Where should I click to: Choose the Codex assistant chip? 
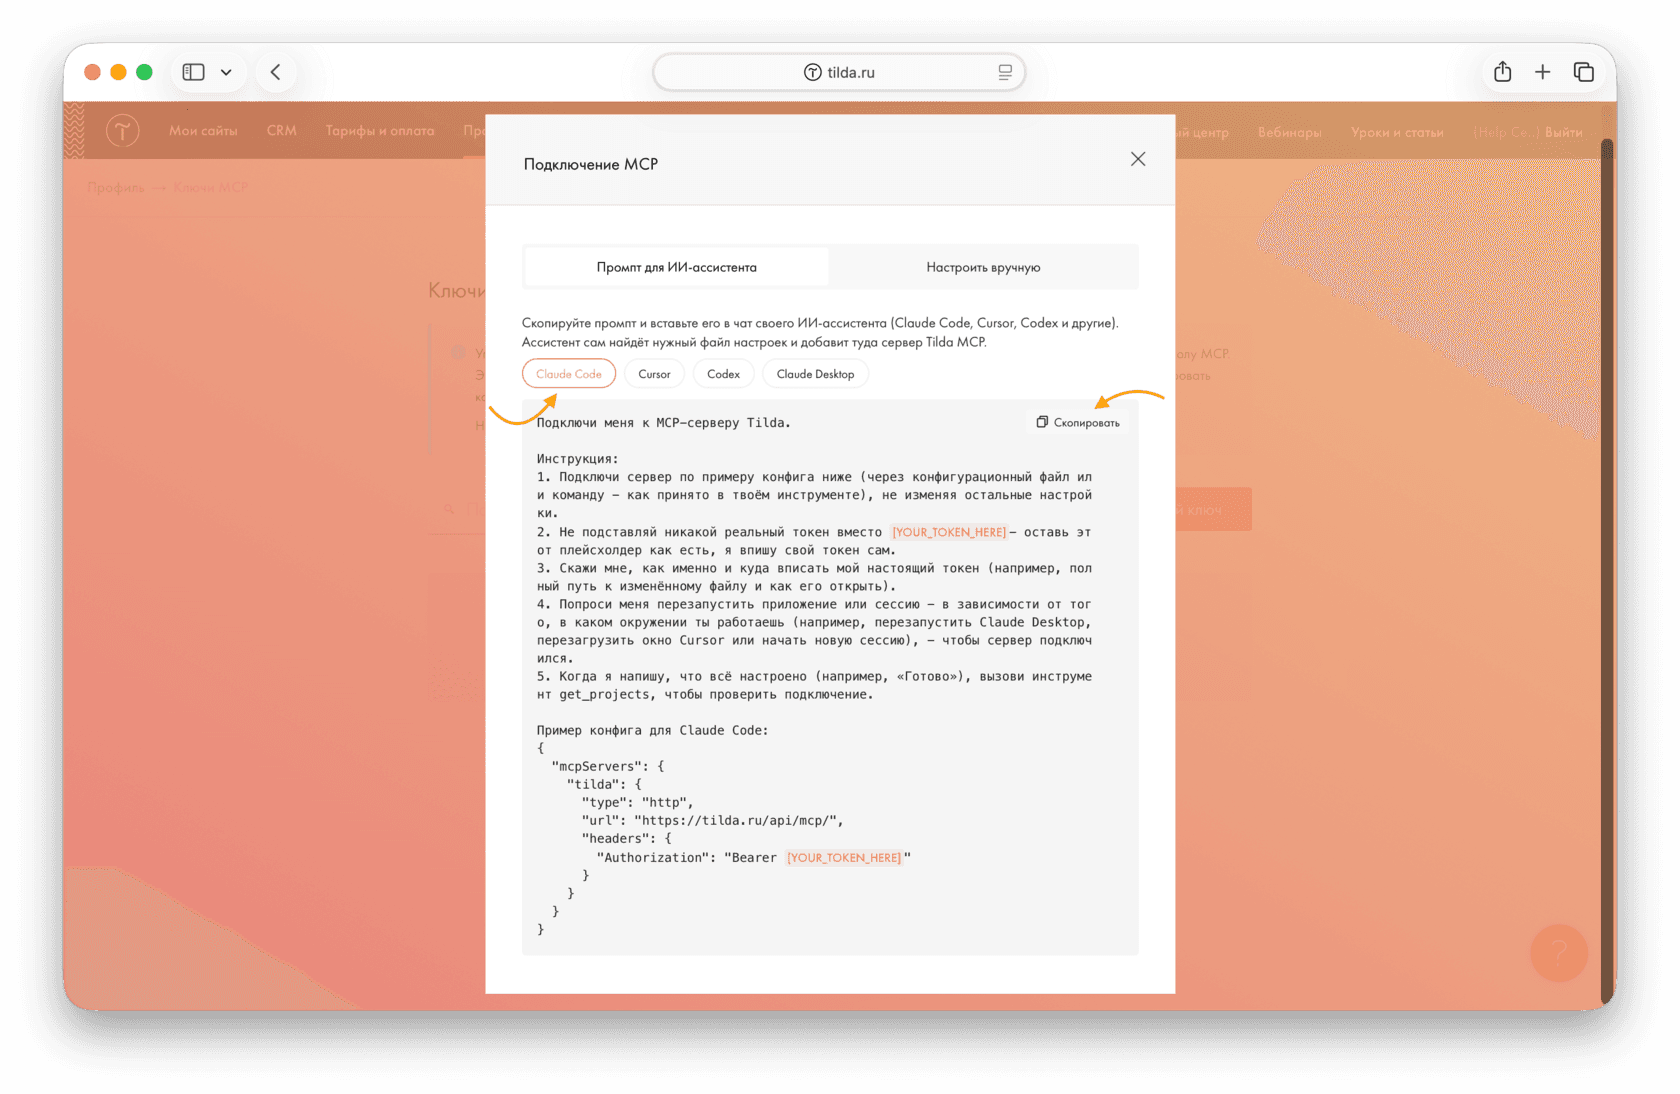click(x=723, y=374)
